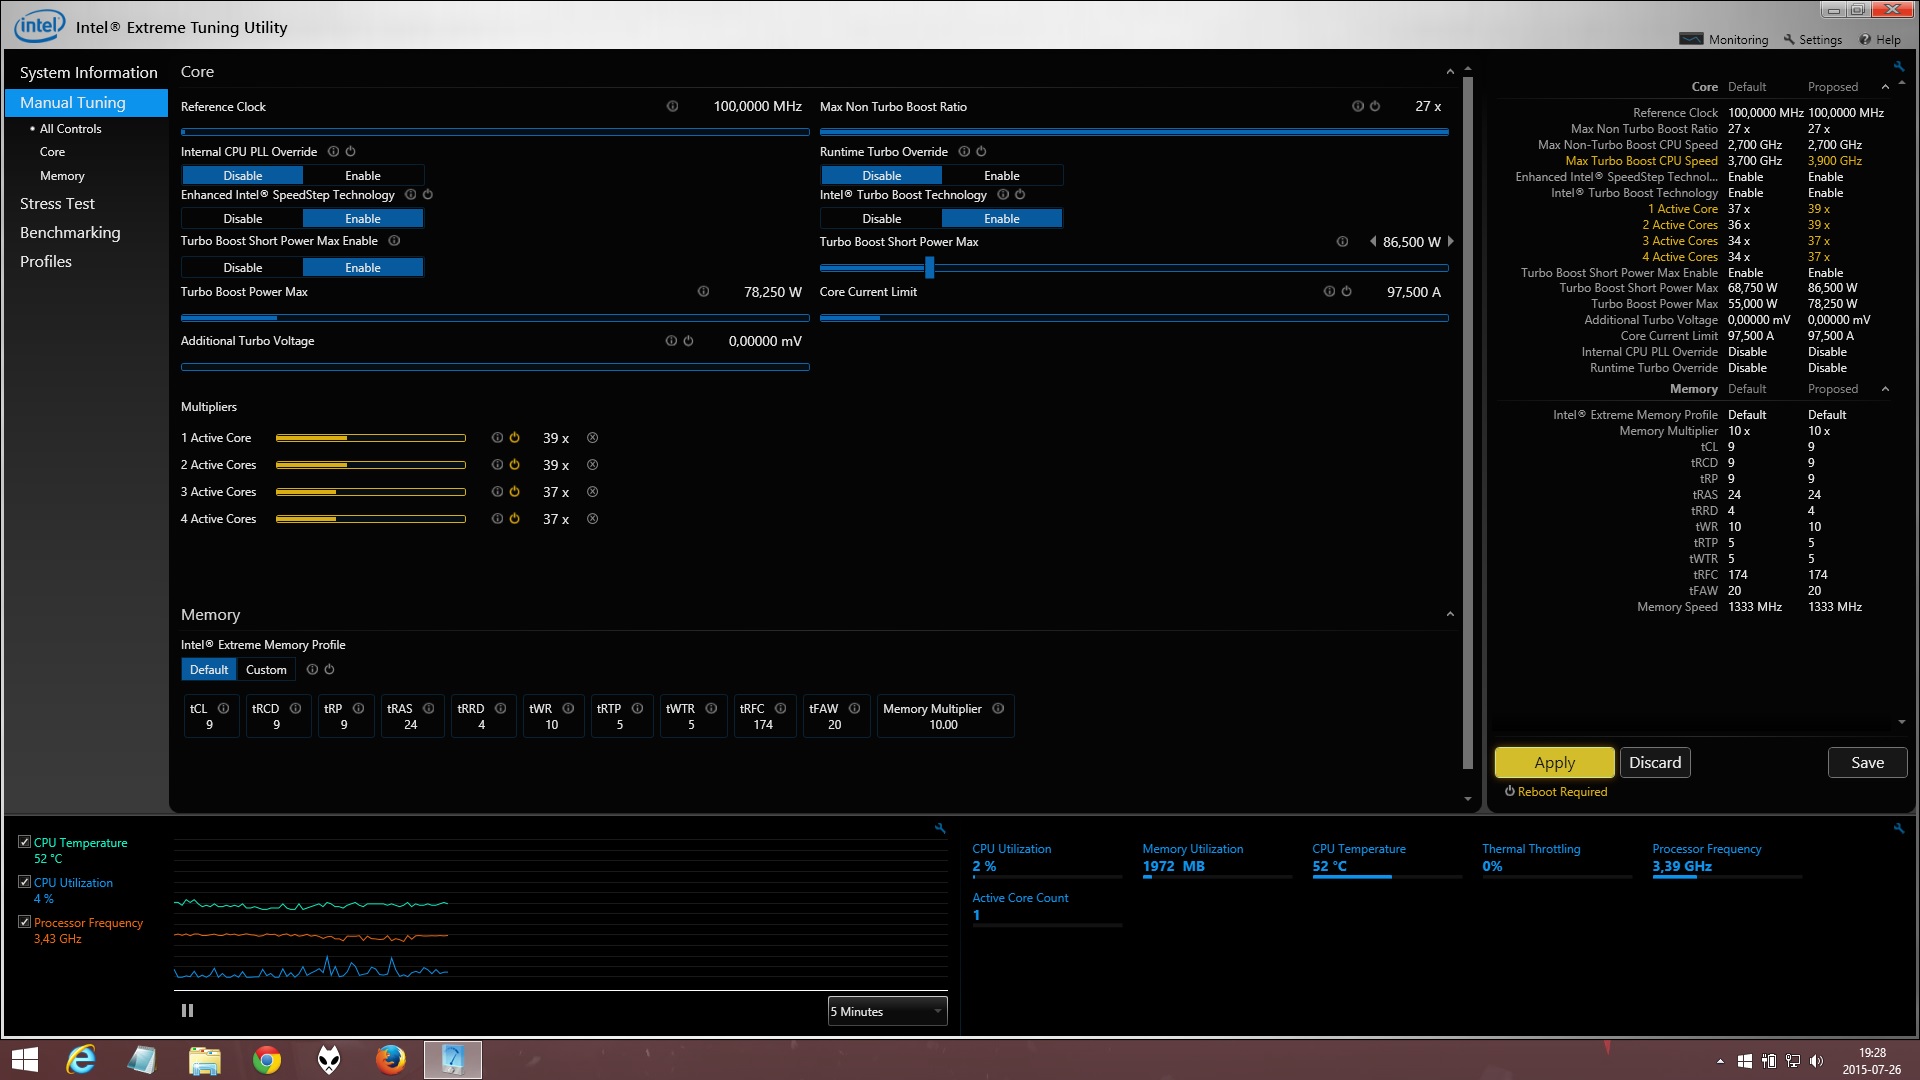Open File Explorer from the taskbar

pyautogui.click(x=204, y=1059)
